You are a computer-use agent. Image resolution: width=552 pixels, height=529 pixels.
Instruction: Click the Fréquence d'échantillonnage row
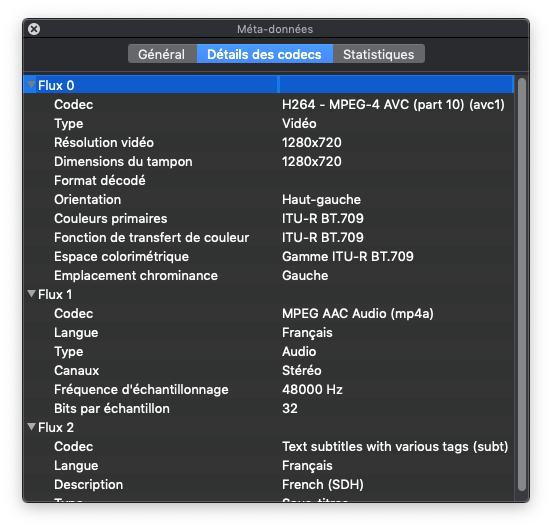(269, 390)
